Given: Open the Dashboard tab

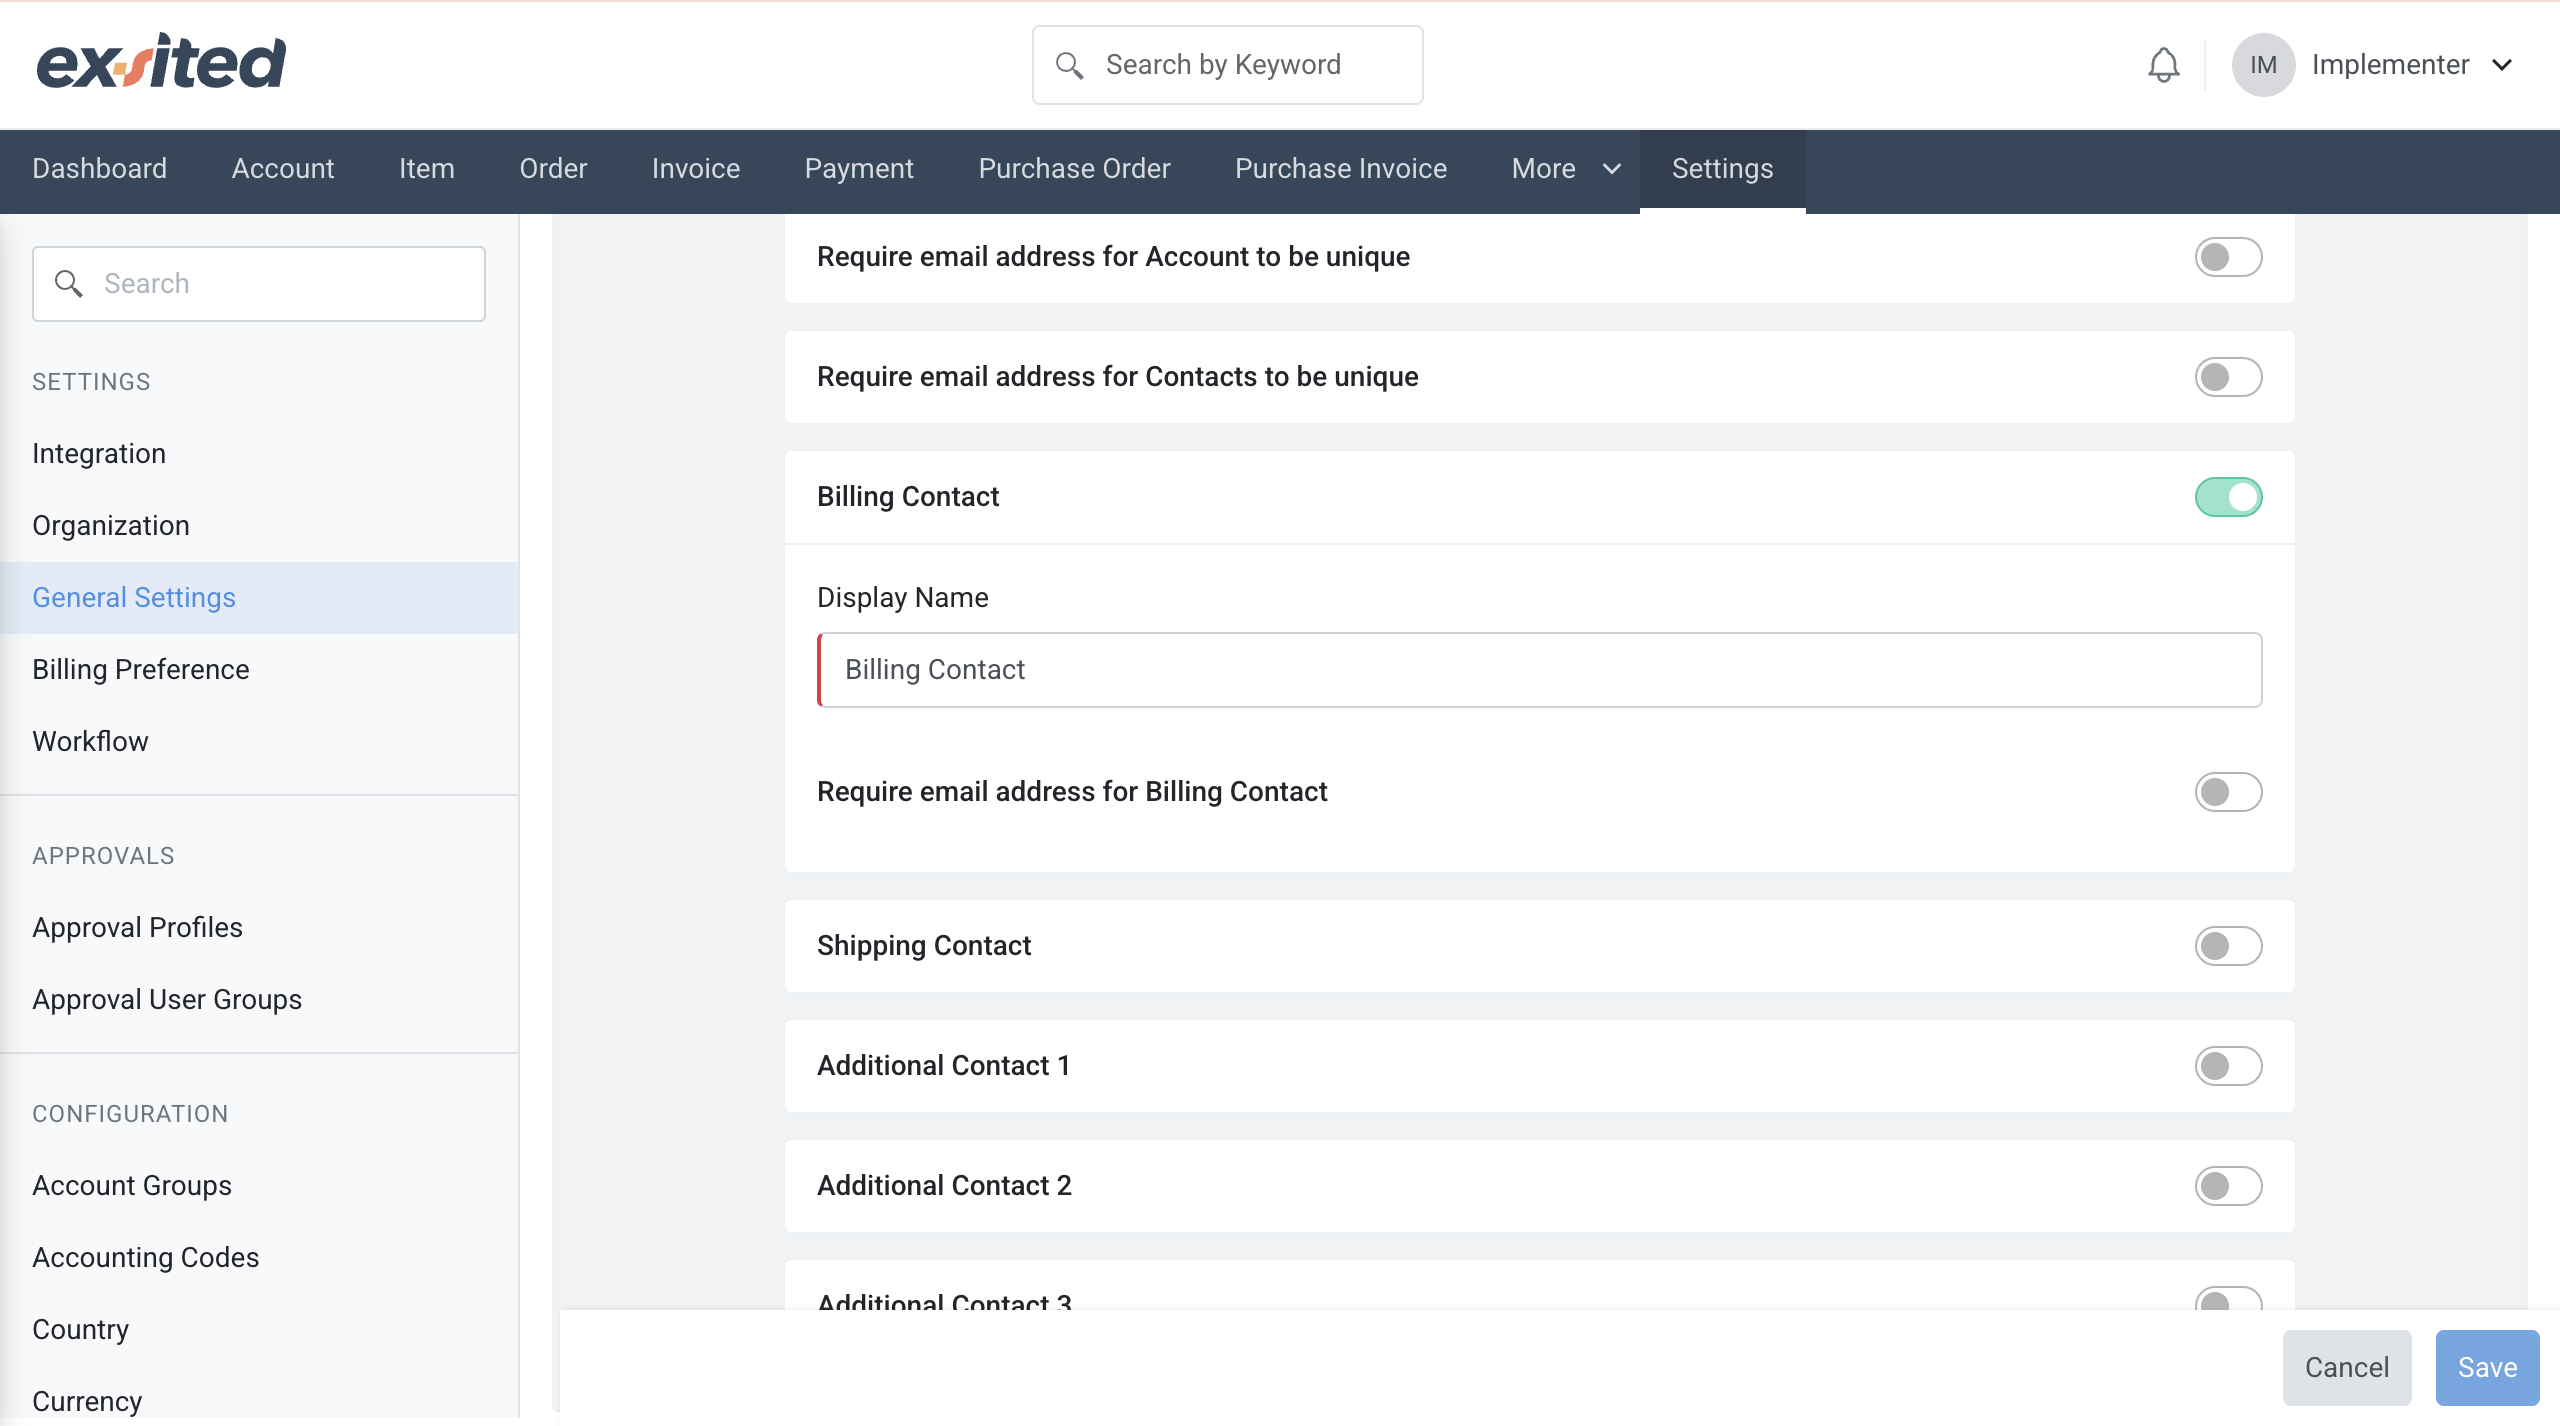Looking at the screenshot, I should point(100,169).
